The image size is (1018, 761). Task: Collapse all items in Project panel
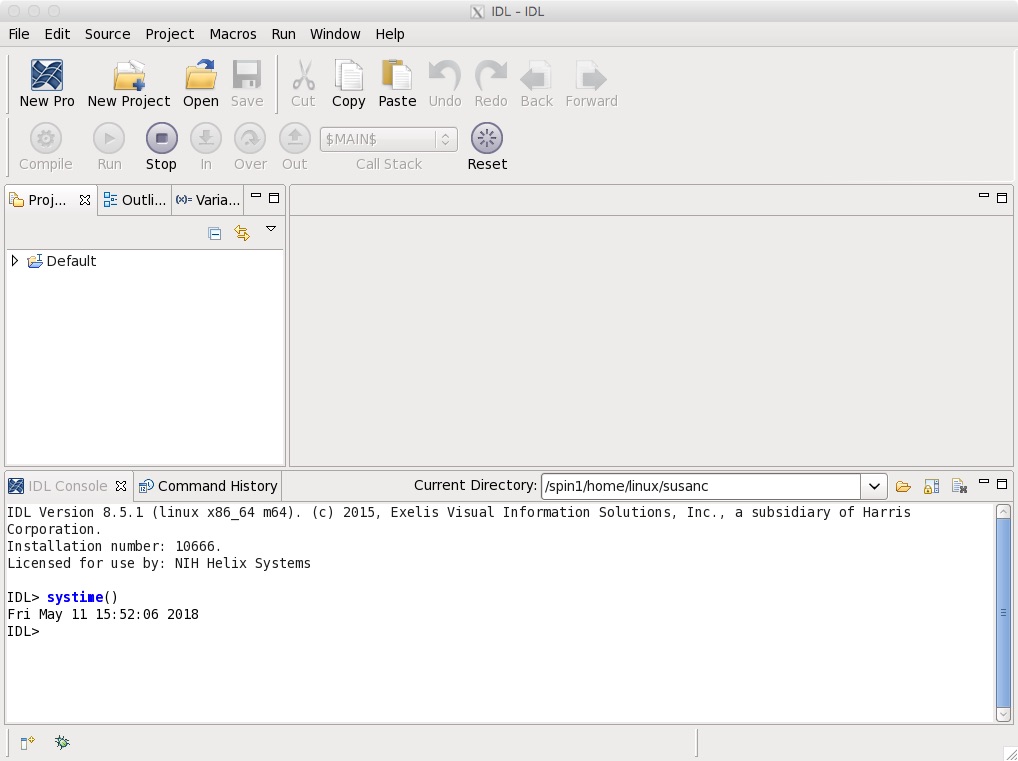point(214,233)
